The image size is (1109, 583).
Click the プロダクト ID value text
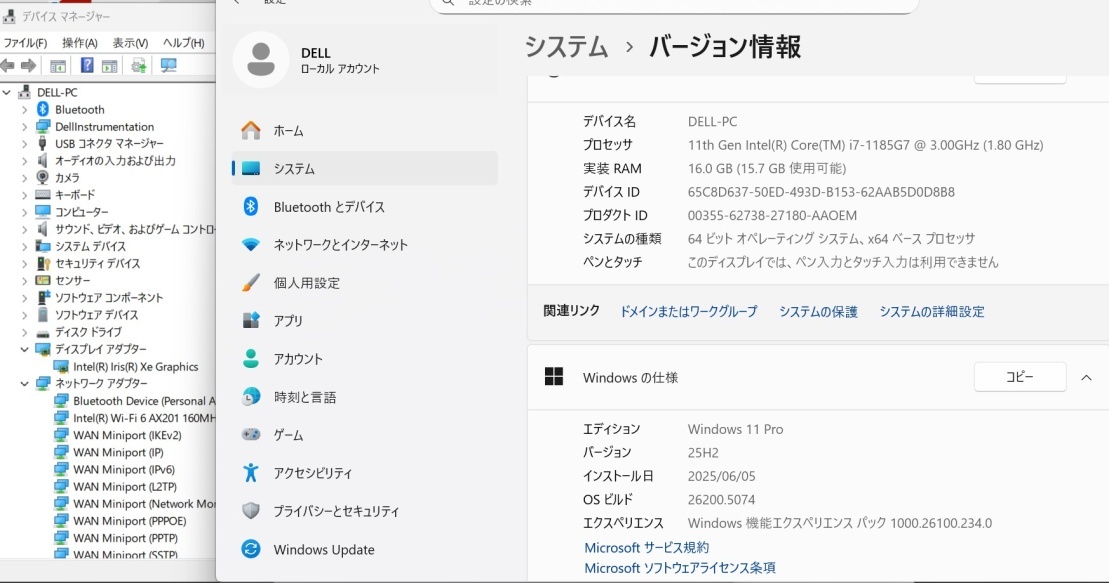772,215
